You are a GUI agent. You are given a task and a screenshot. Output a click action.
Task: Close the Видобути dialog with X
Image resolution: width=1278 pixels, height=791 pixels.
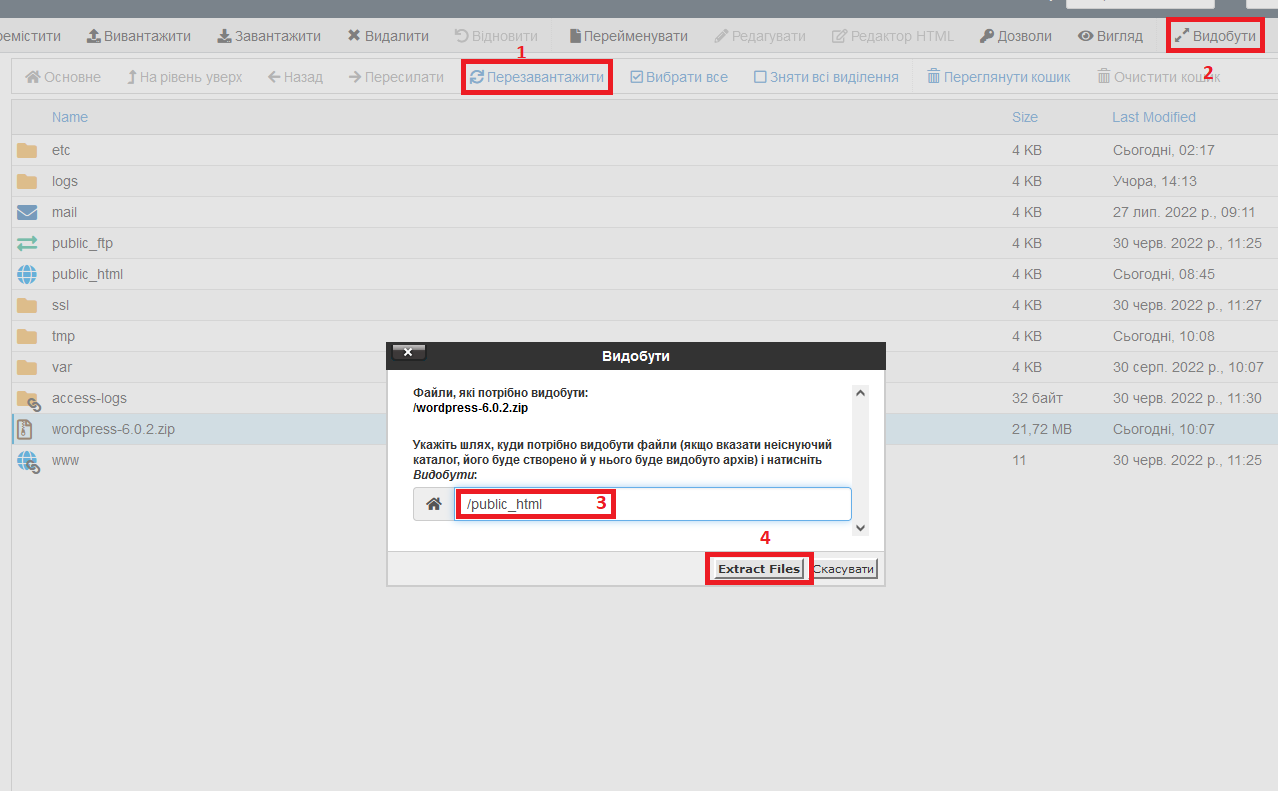[409, 352]
